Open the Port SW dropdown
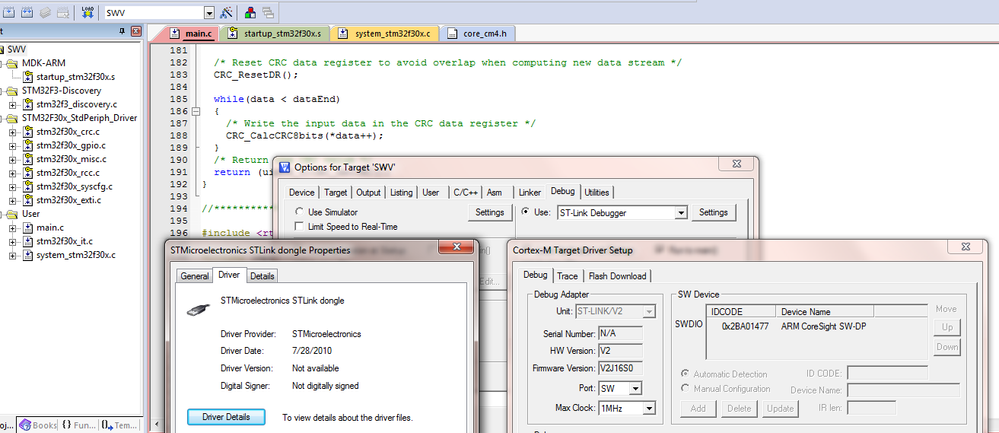Viewport: 999px width, 433px height. (x=636, y=388)
